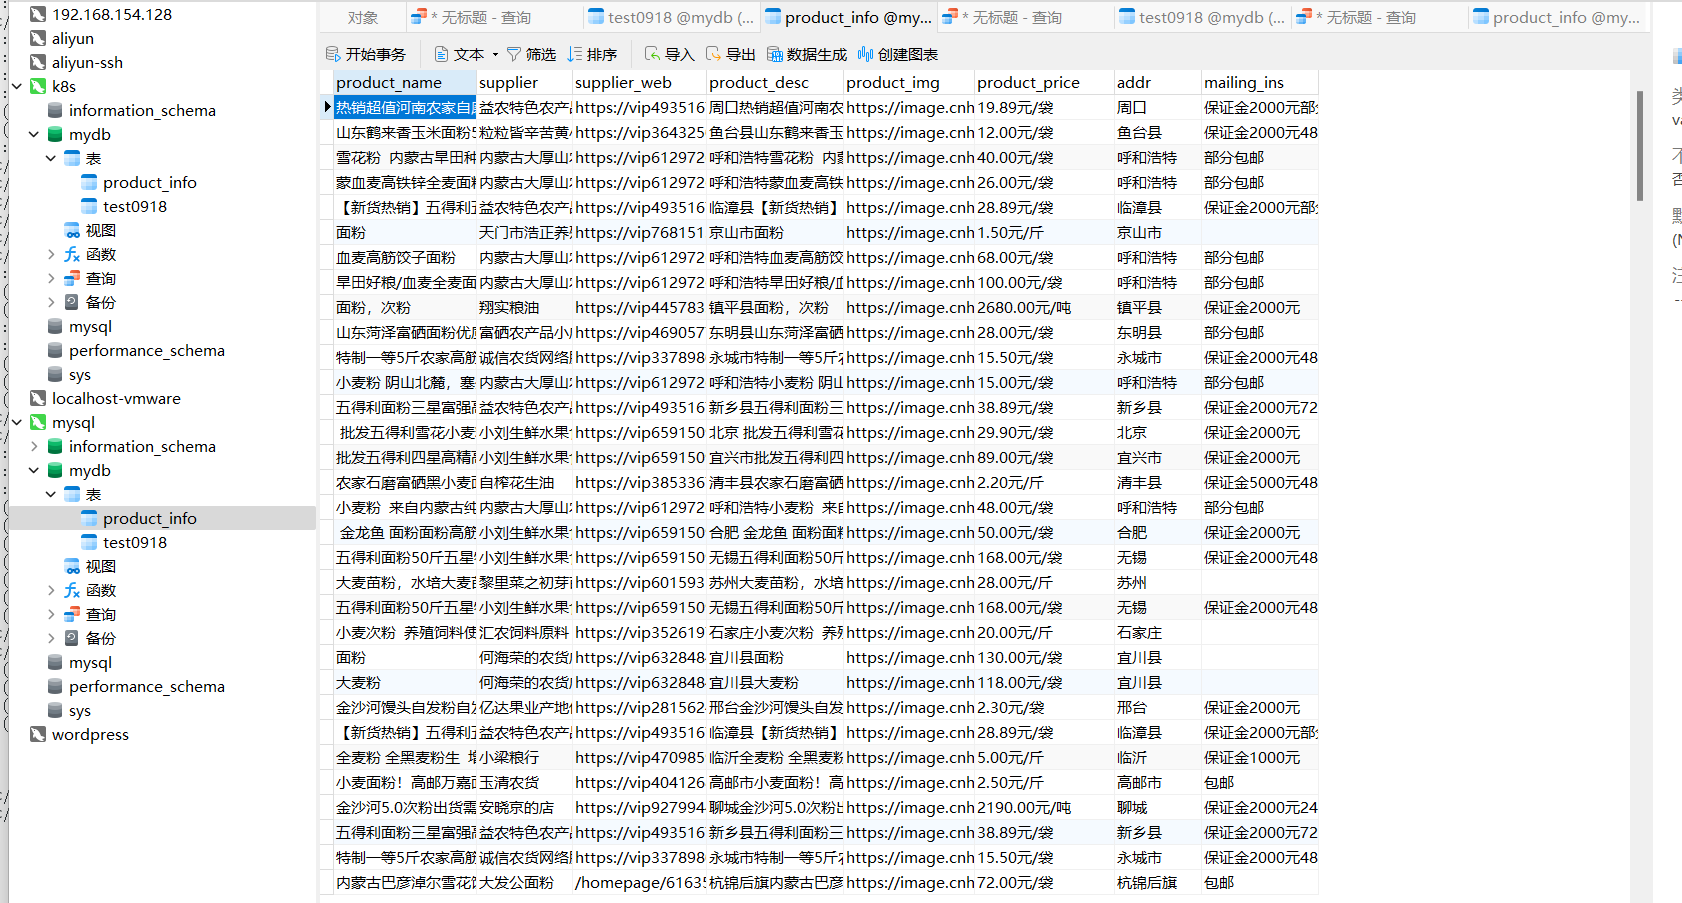
Task: Select the aliyun connection icon
Action: [x=38, y=38]
